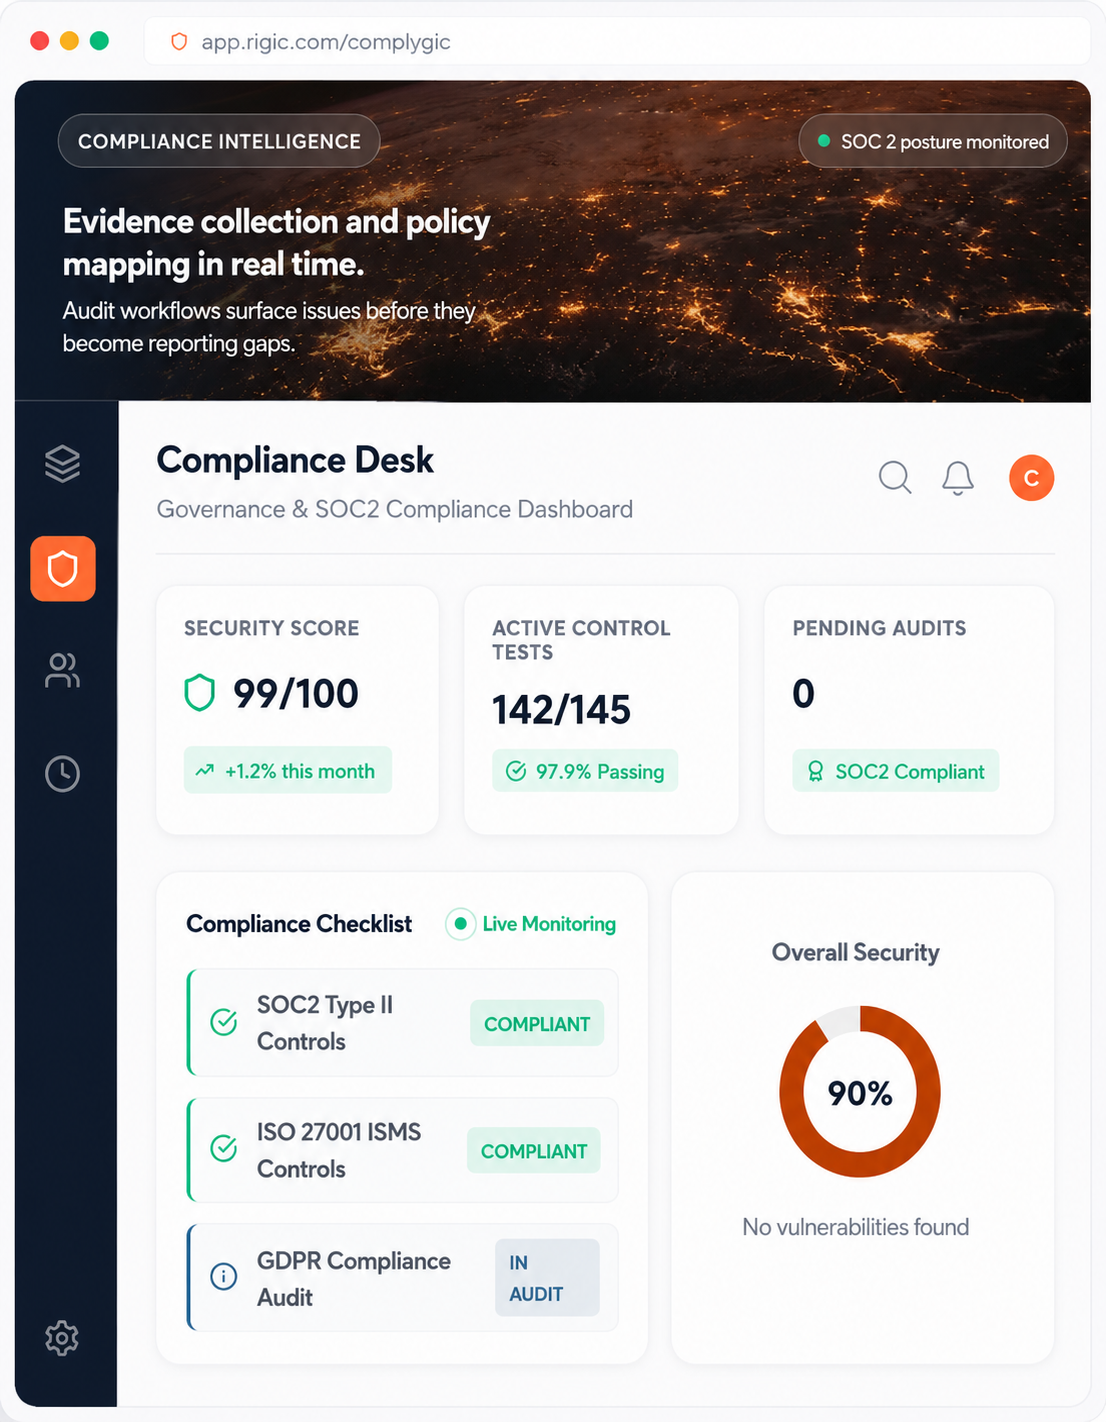Click the 99/100 security score value

(x=296, y=693)
